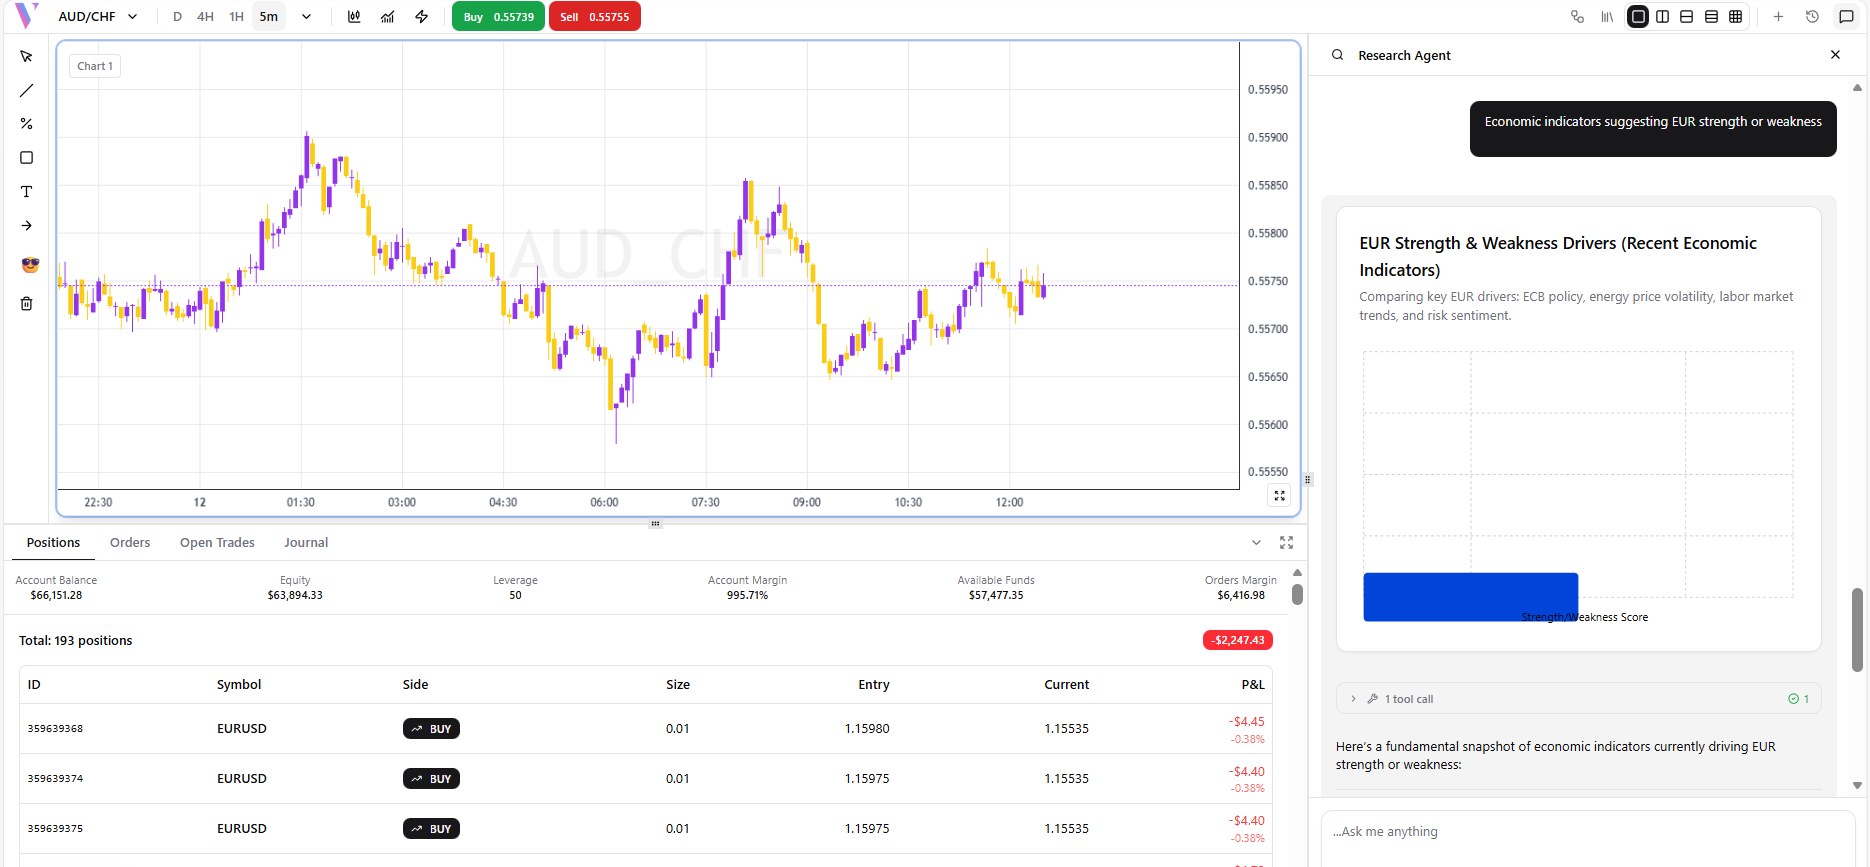Image resolution: width=1870 pixels, height=867 pixels.
Task: Select the line drawing tool
Action: pos(27,91)
